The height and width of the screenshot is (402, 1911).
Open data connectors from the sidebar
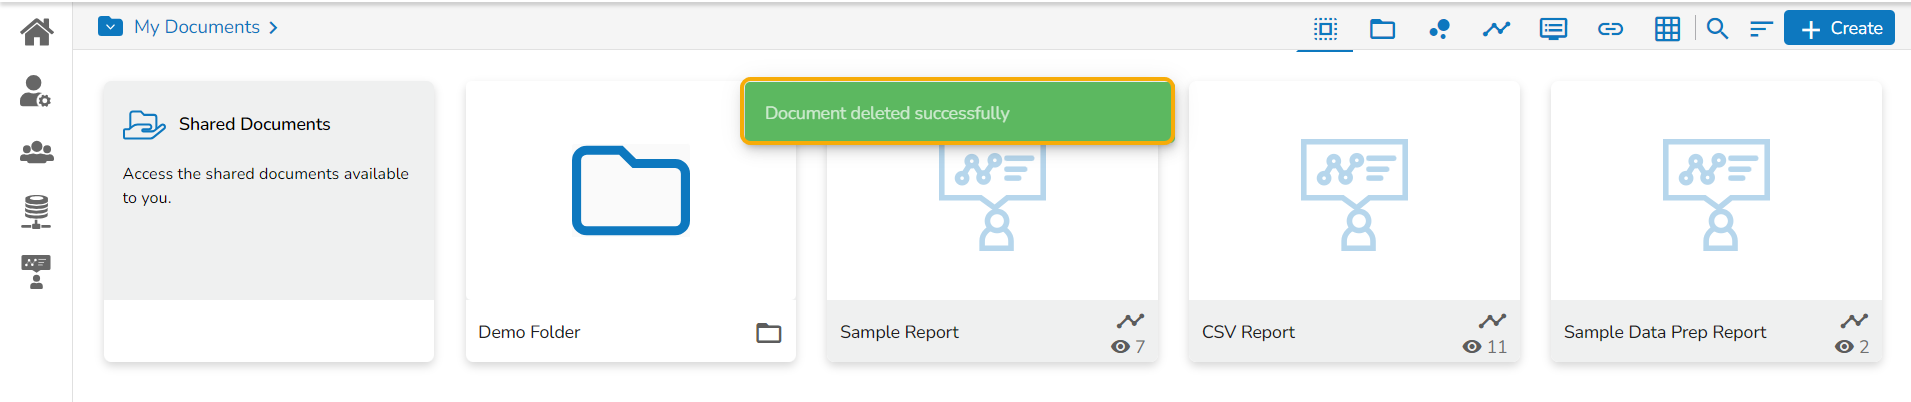pos(36,211)
